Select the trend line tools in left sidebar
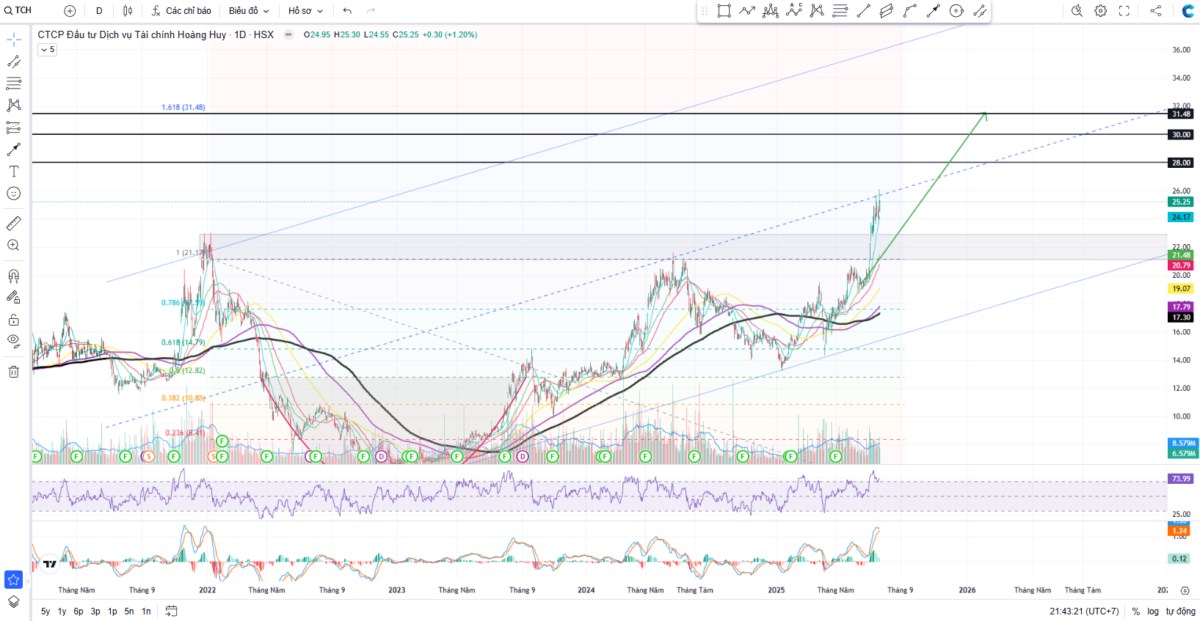This screenshot has width=1200, height=621. (14, 61)
